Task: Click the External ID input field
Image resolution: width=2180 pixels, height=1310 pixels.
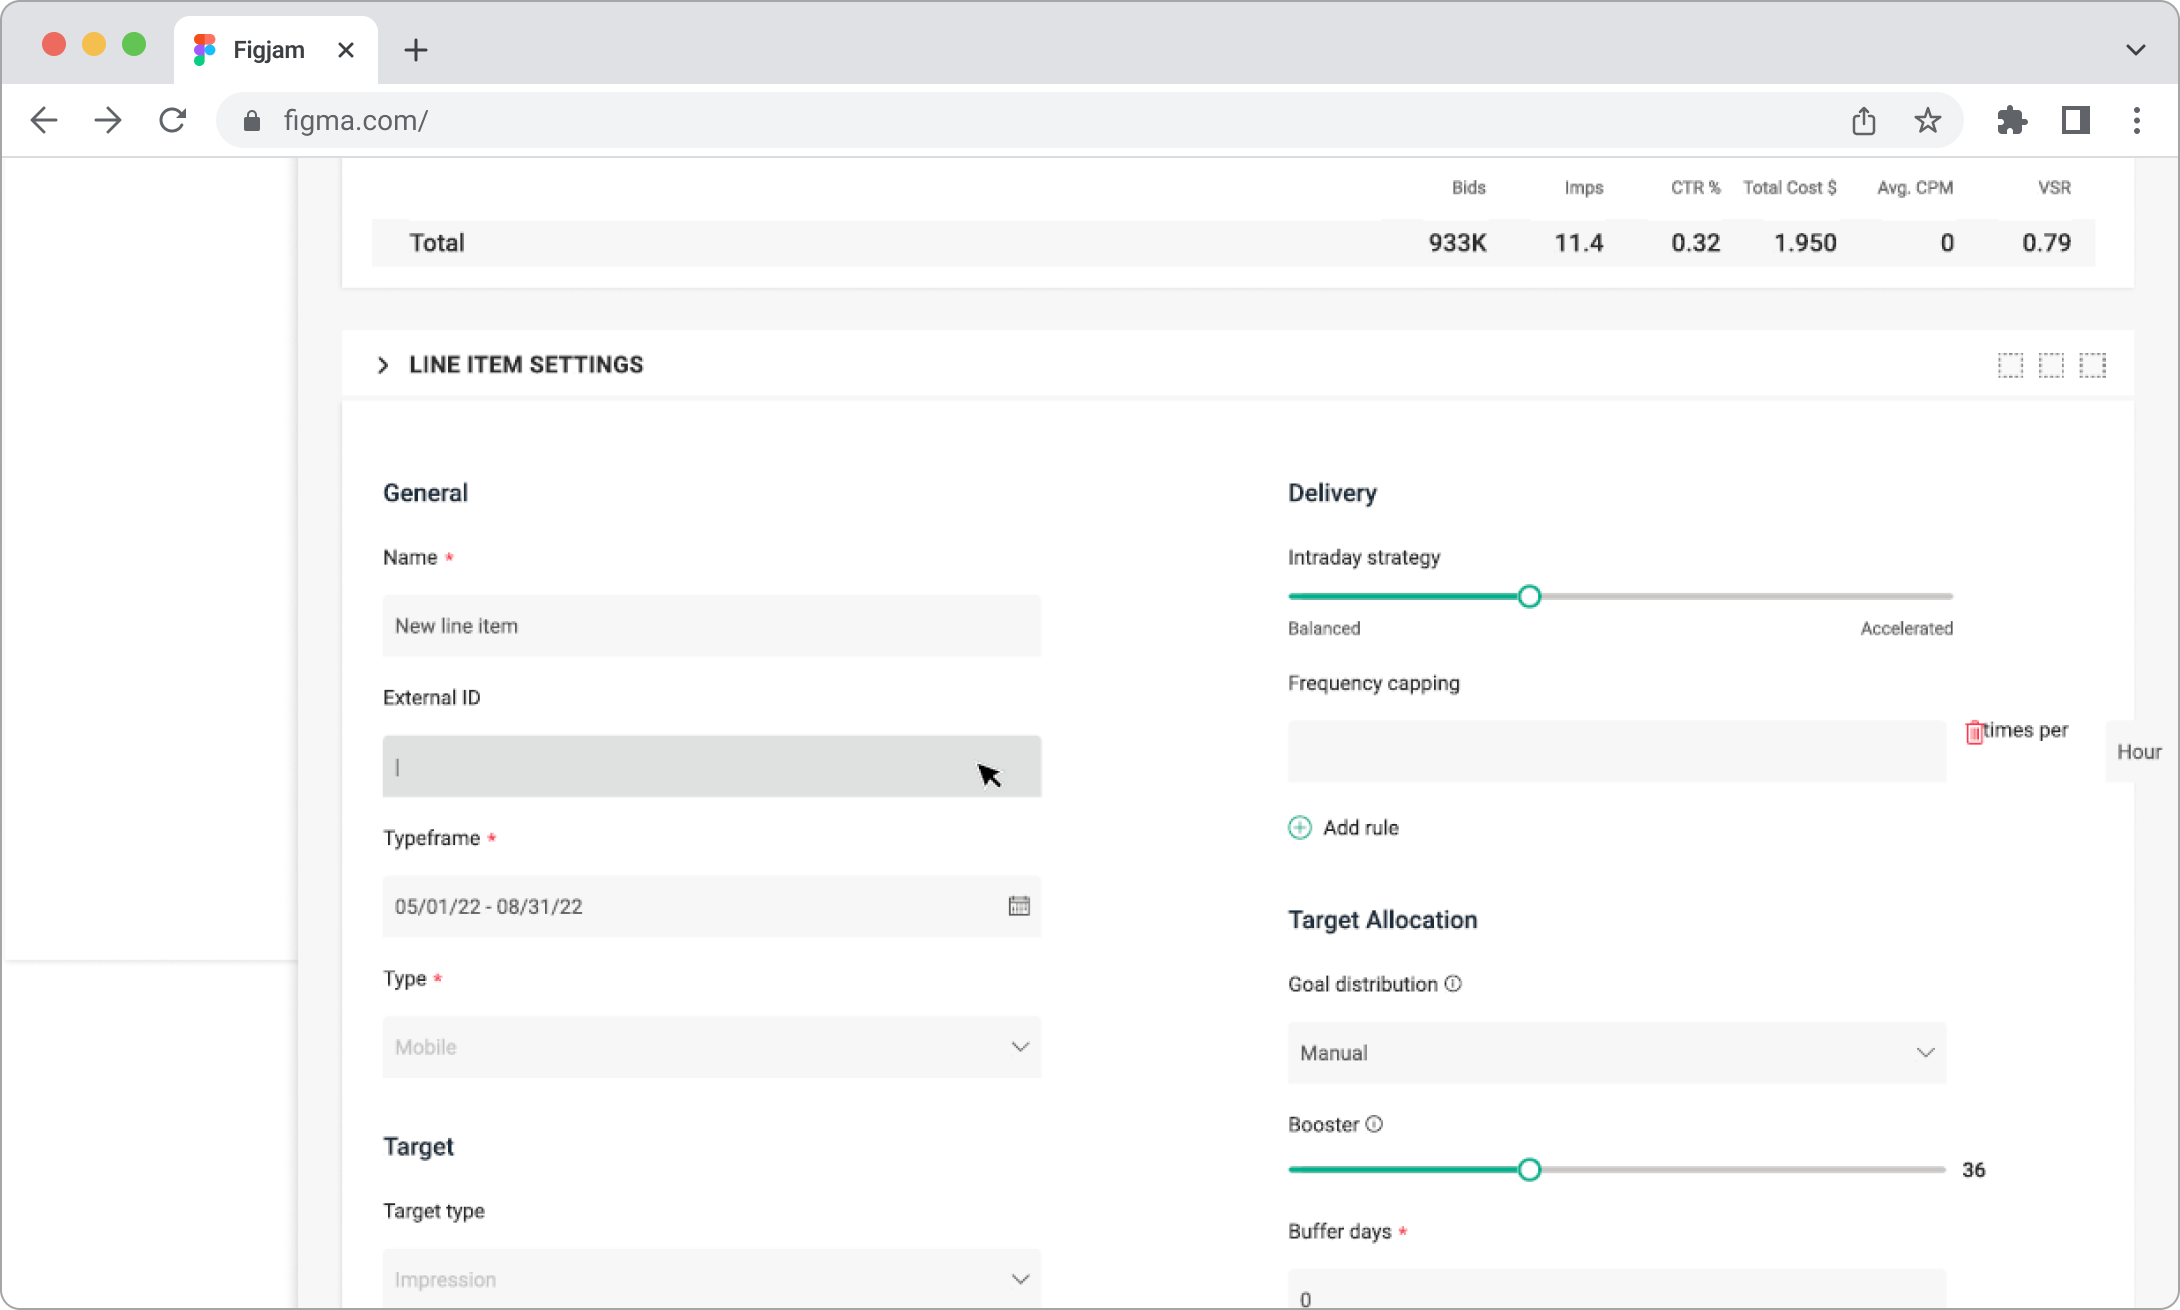Action: click(x=712, y=767)
